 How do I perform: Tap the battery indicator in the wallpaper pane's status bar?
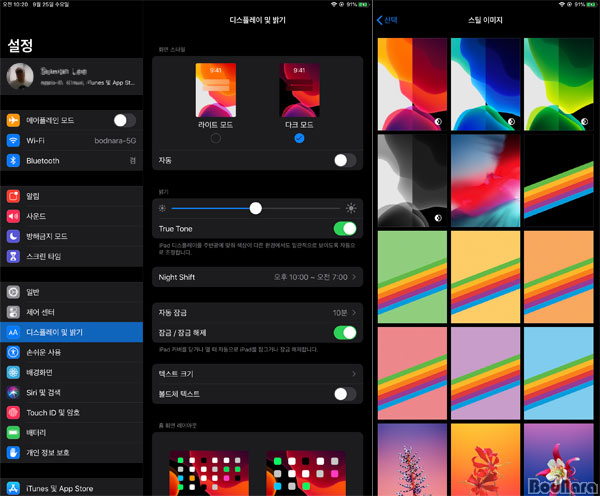pos(590,4)
